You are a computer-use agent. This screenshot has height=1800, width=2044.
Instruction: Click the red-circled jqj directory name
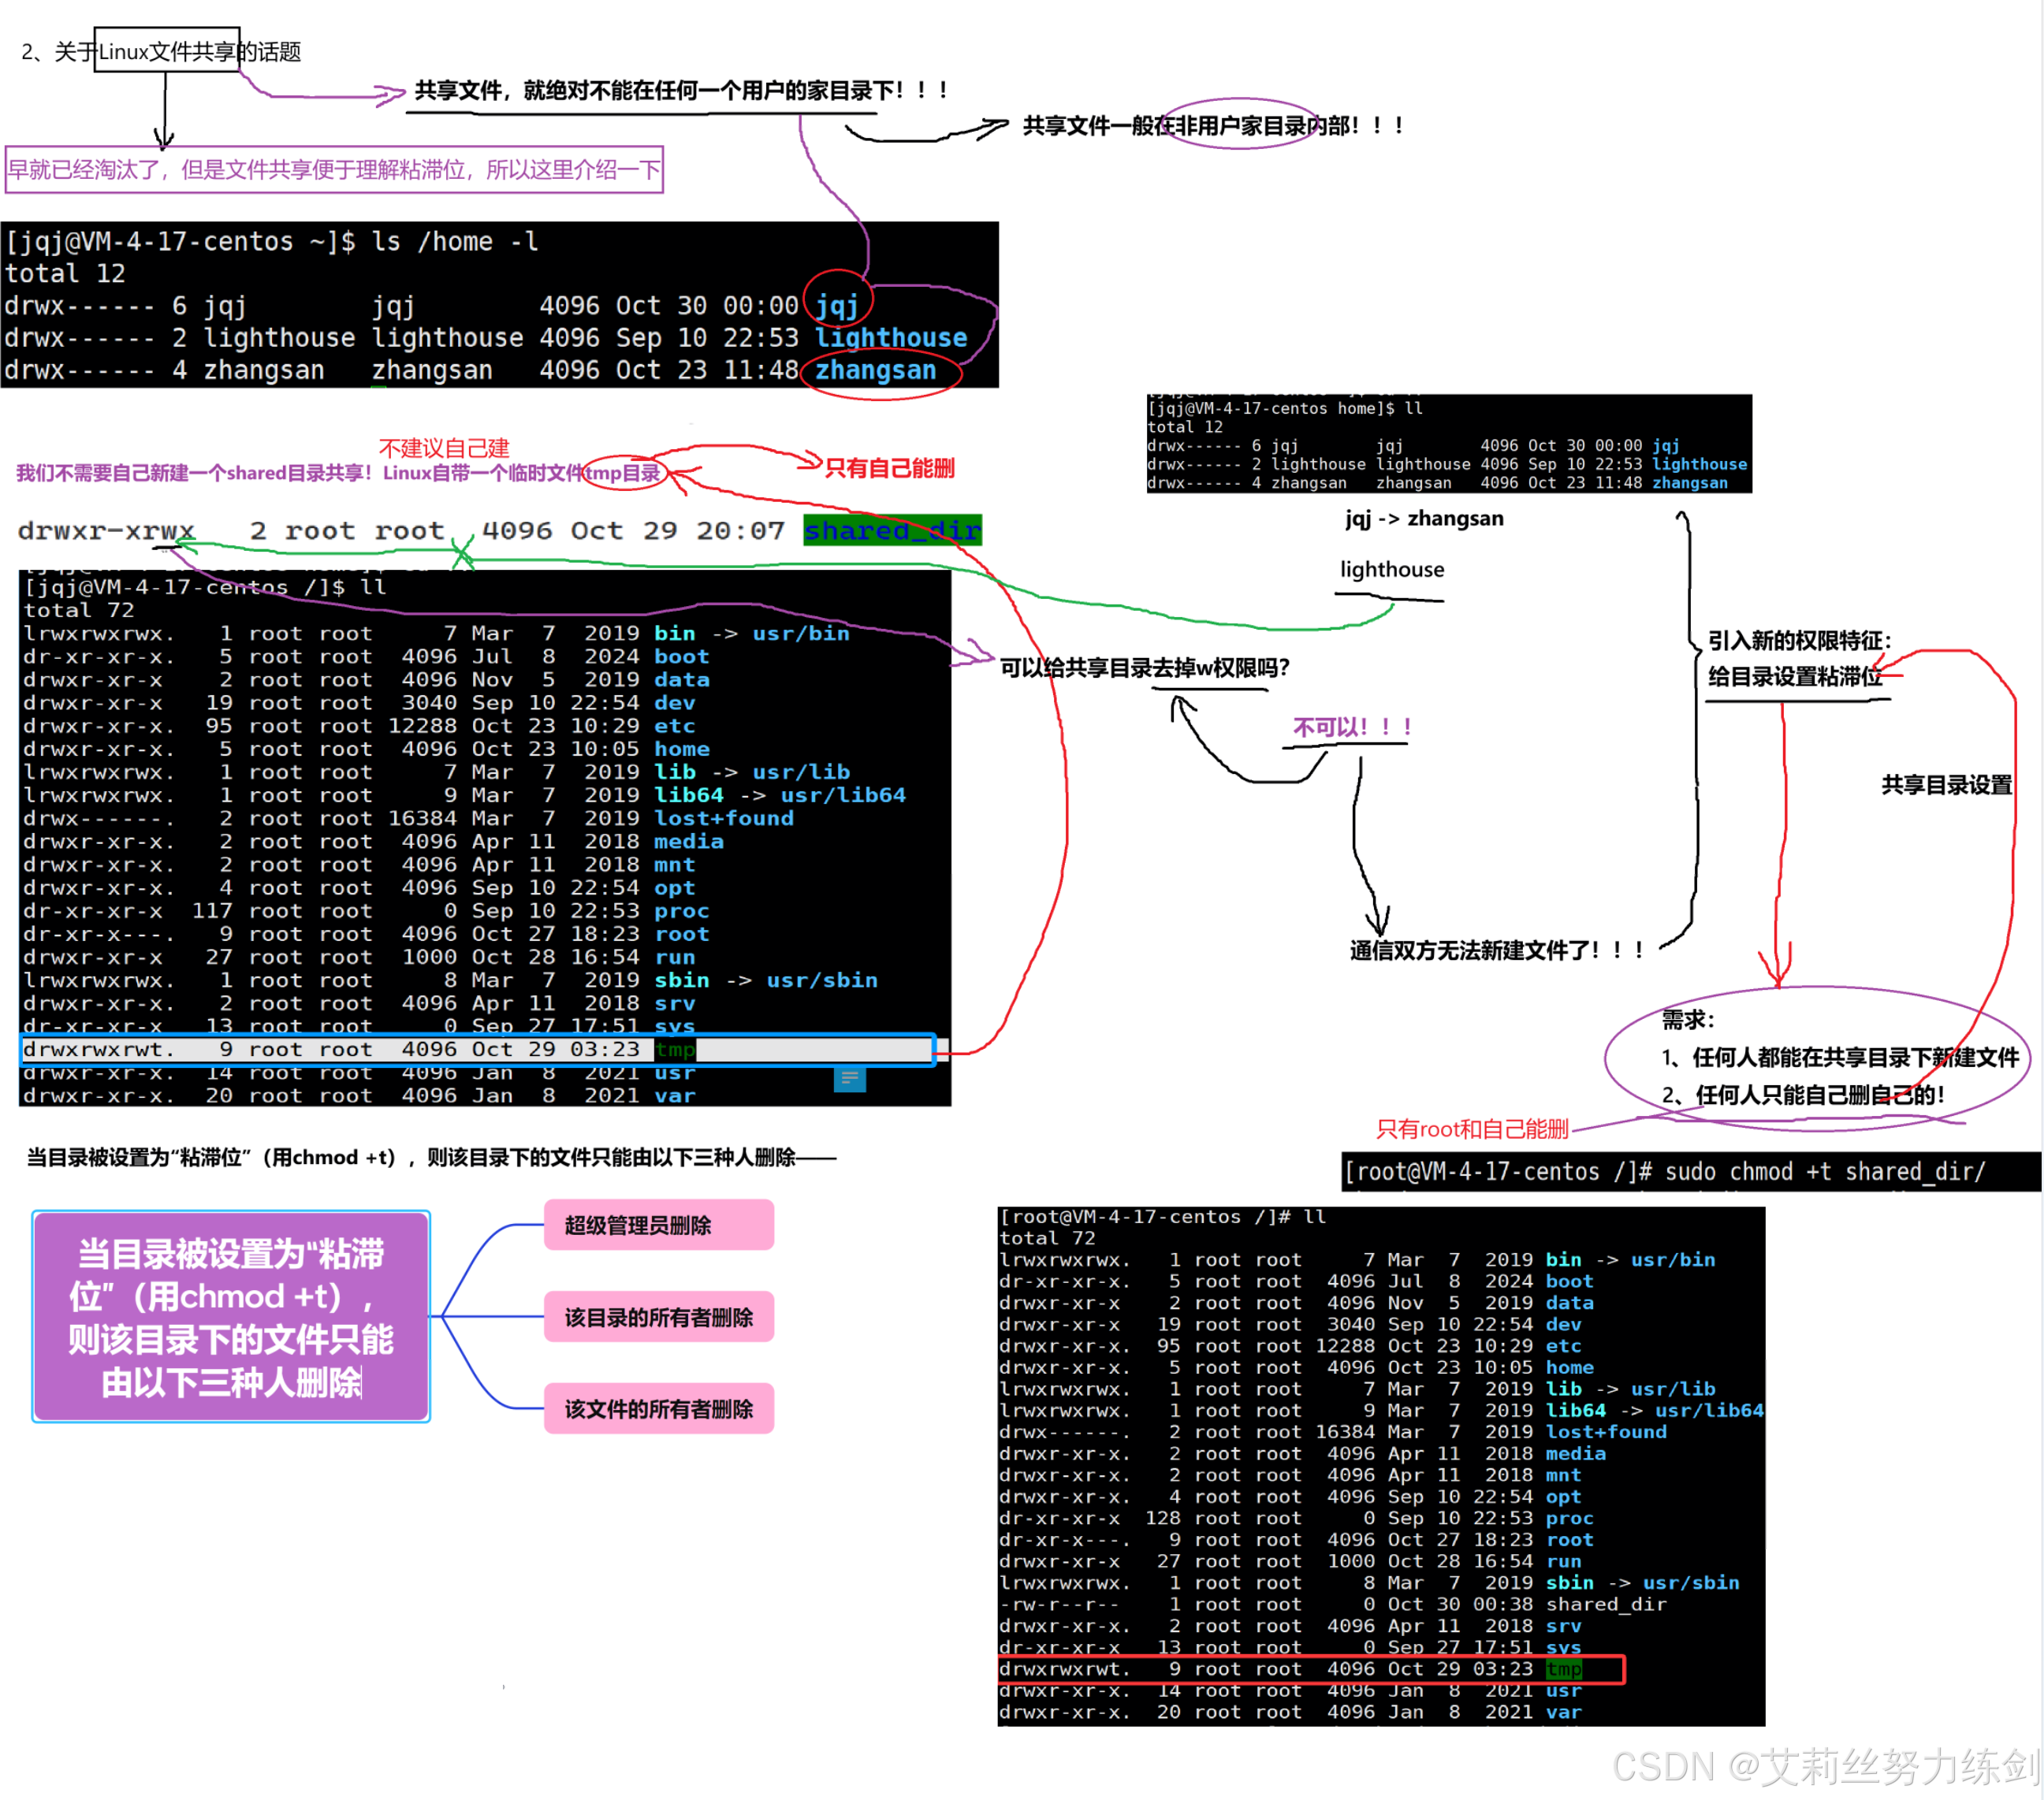tap(837, 304)
